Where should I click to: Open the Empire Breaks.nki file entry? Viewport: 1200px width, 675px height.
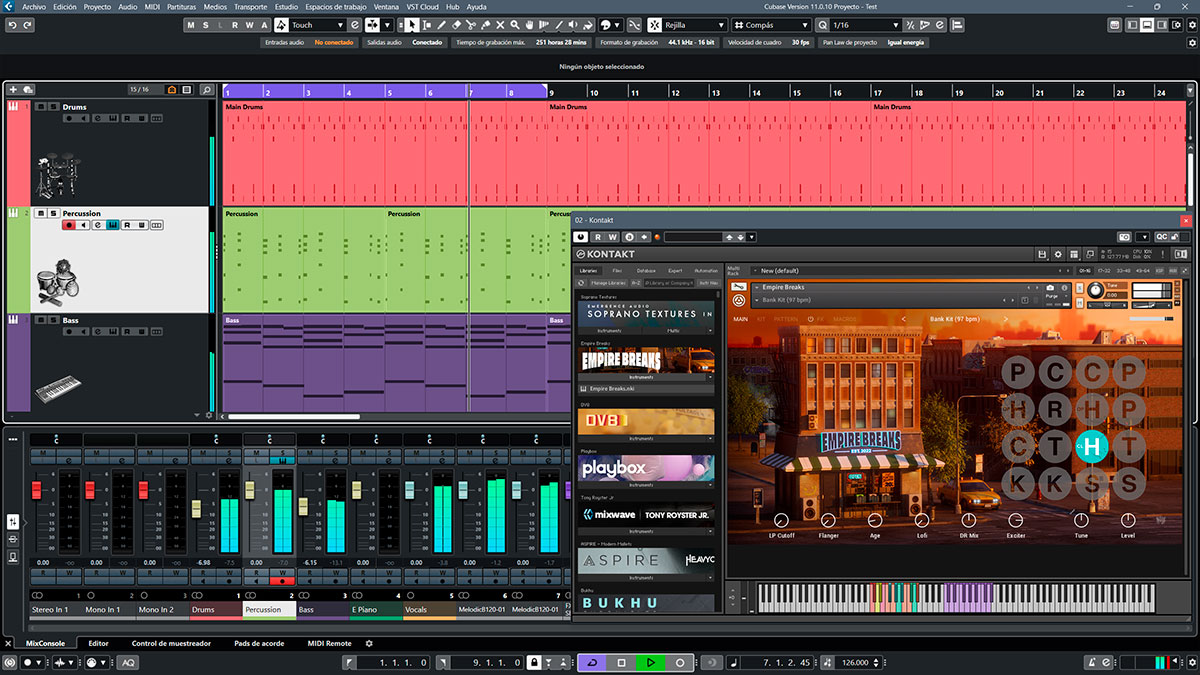[646, 388]
